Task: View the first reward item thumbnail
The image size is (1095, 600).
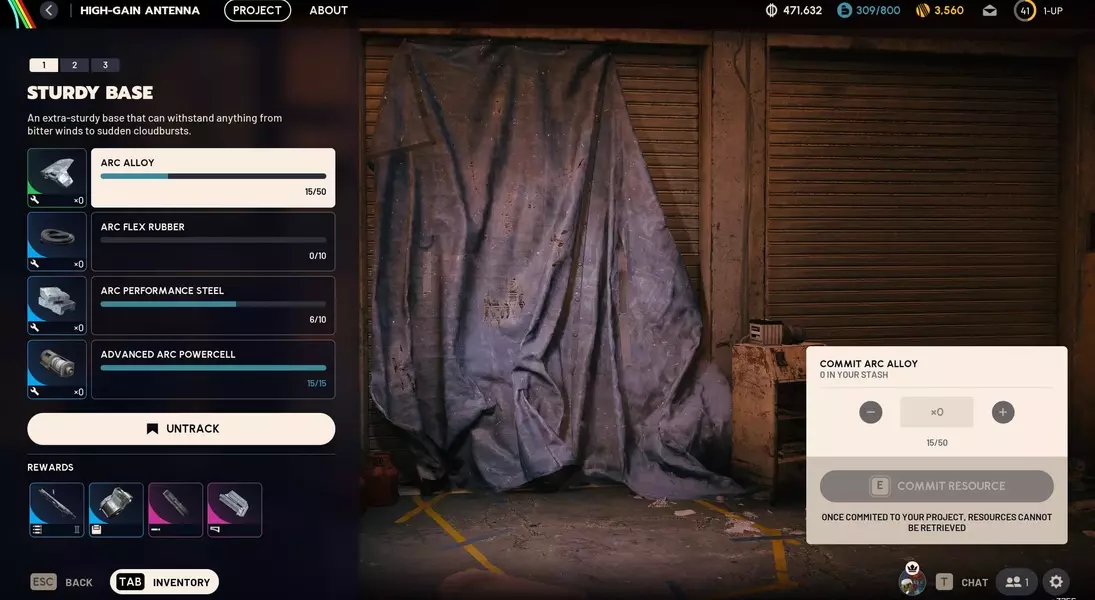Action: (56, 510)
